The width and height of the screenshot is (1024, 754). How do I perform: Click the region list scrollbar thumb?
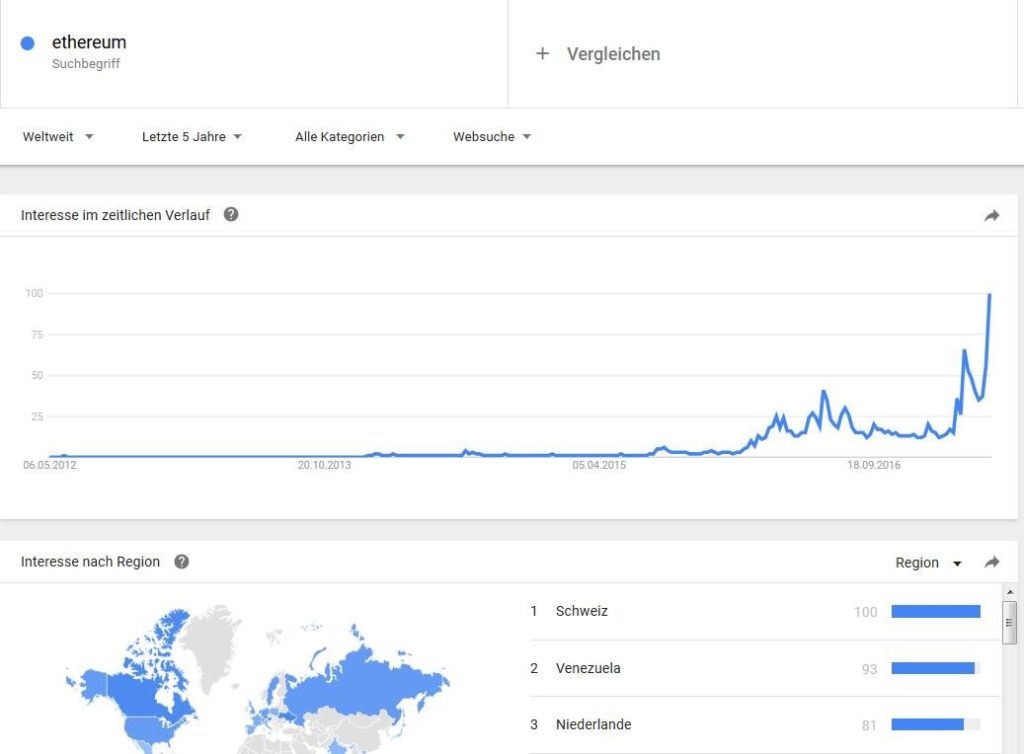(1010, 622)
